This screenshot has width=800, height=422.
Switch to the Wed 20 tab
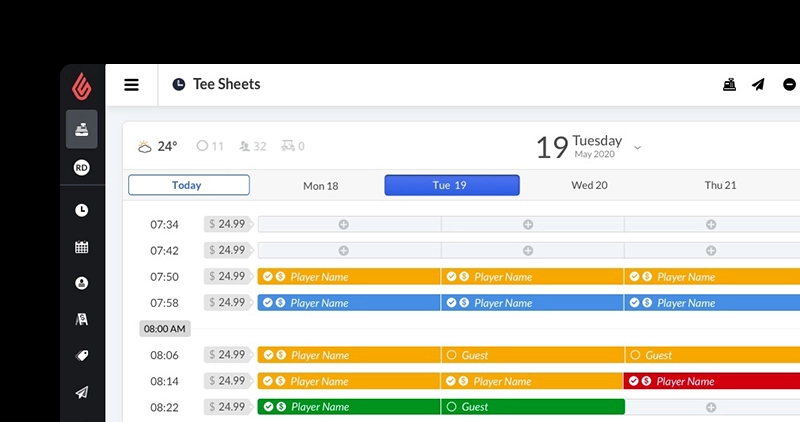(x=589, y=185)
